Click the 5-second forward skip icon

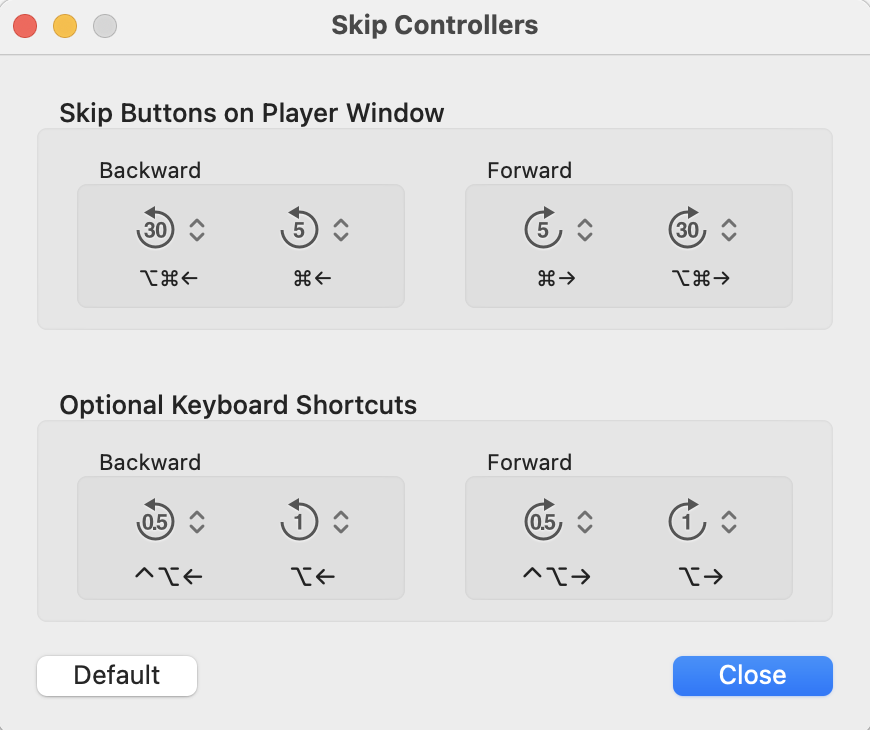(543, 227)
